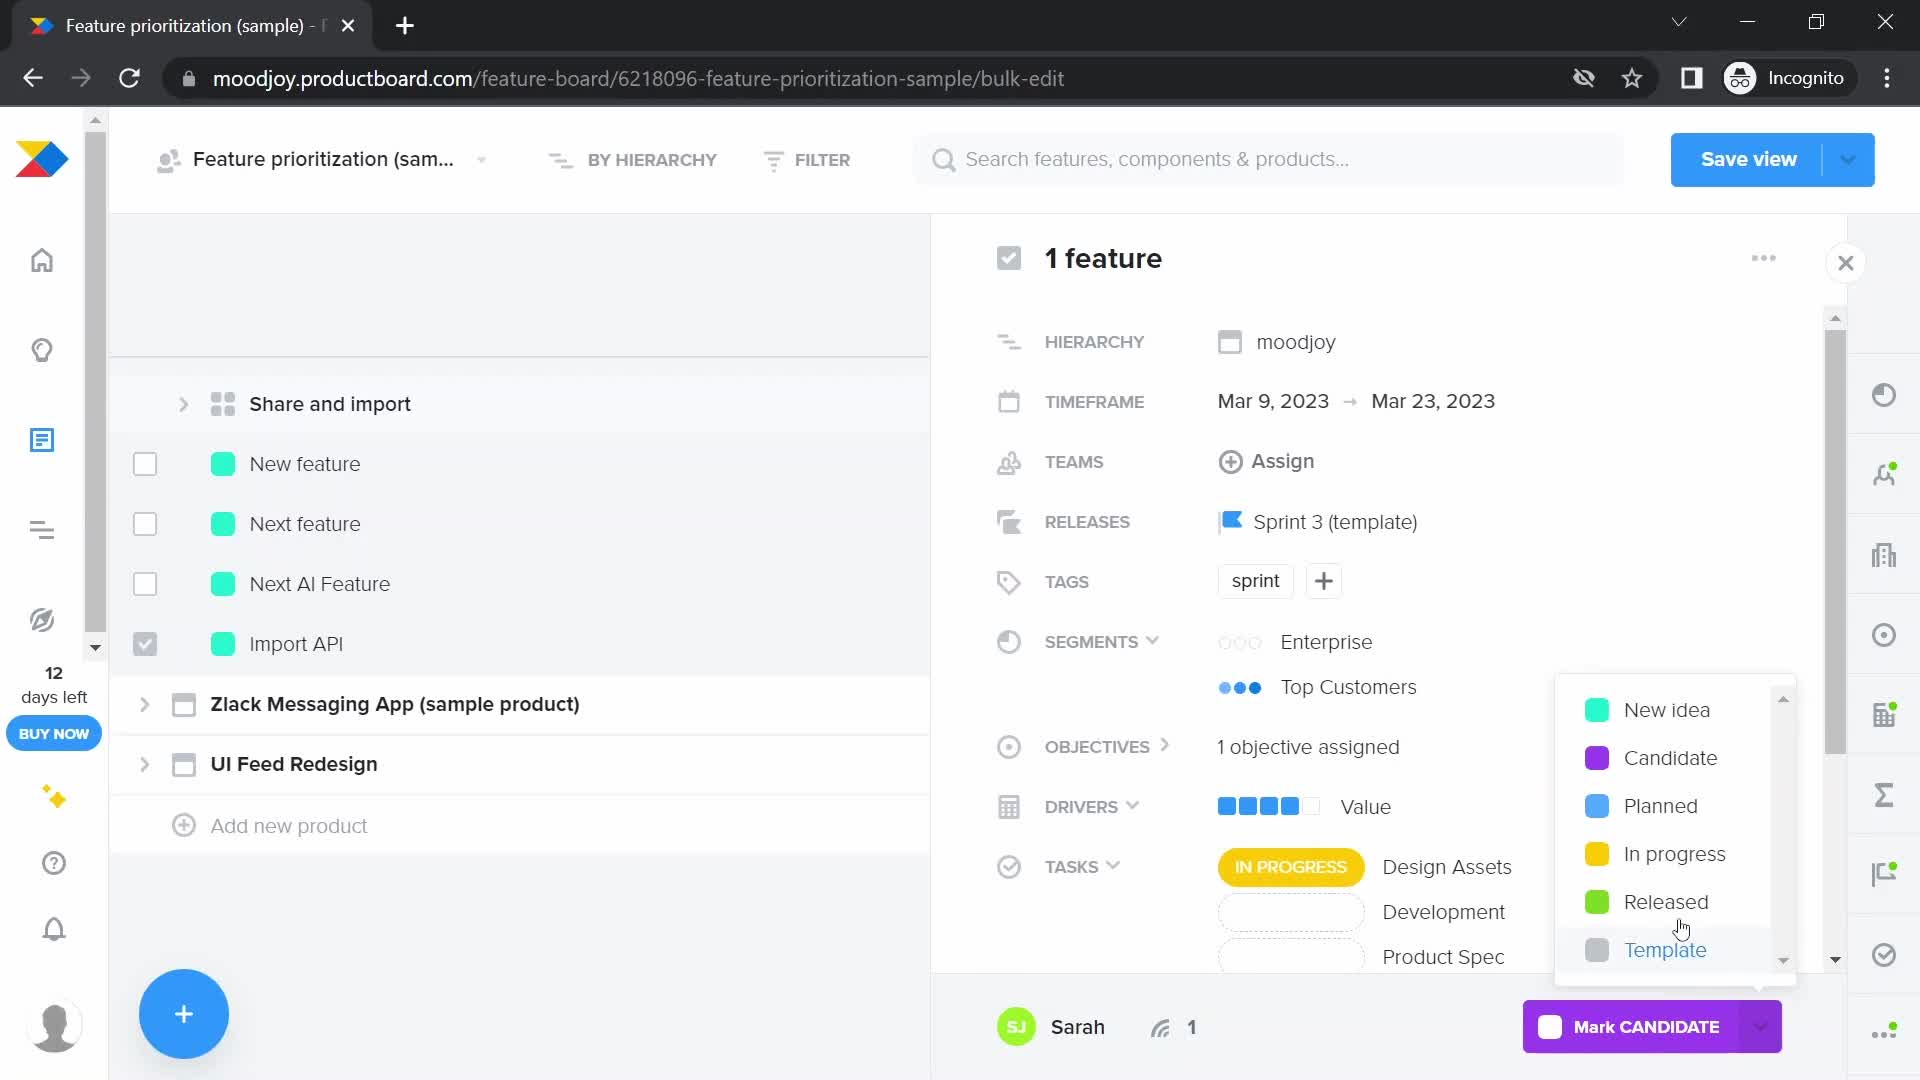Screen dimensions: 1920x1080
Task: Expand the Share and import section
Action: coord(183,404)
